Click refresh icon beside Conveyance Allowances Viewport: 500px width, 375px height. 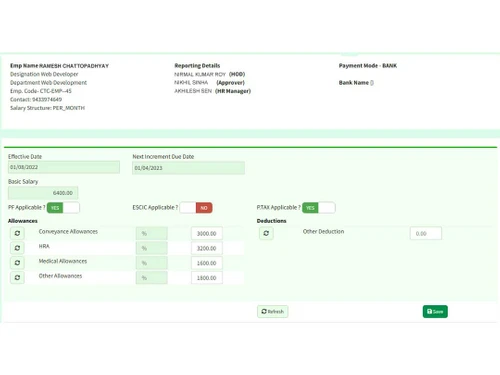point(17,233)
